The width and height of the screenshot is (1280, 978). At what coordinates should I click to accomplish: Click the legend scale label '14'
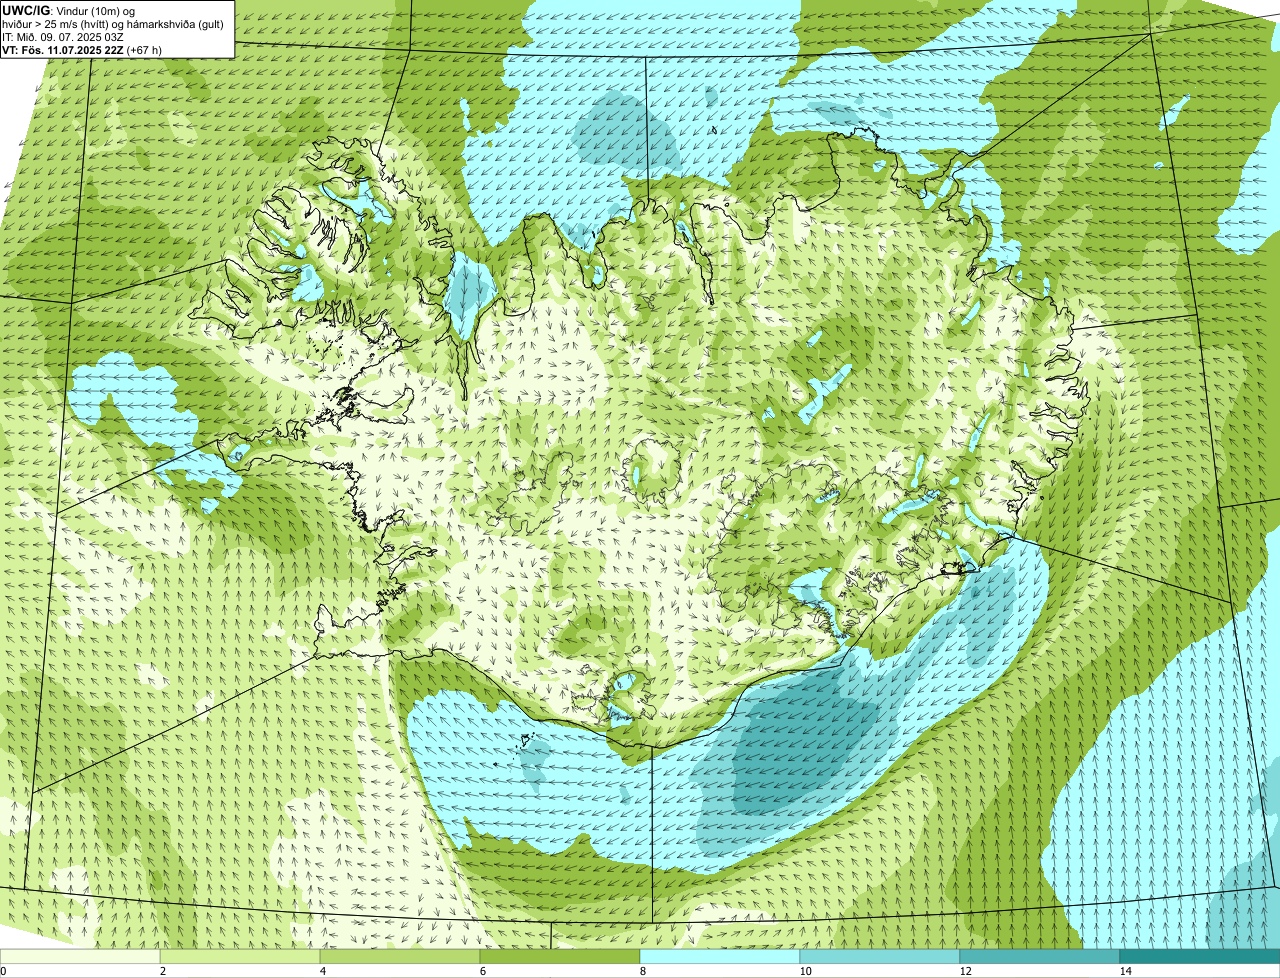click(x=1125, y=971)
